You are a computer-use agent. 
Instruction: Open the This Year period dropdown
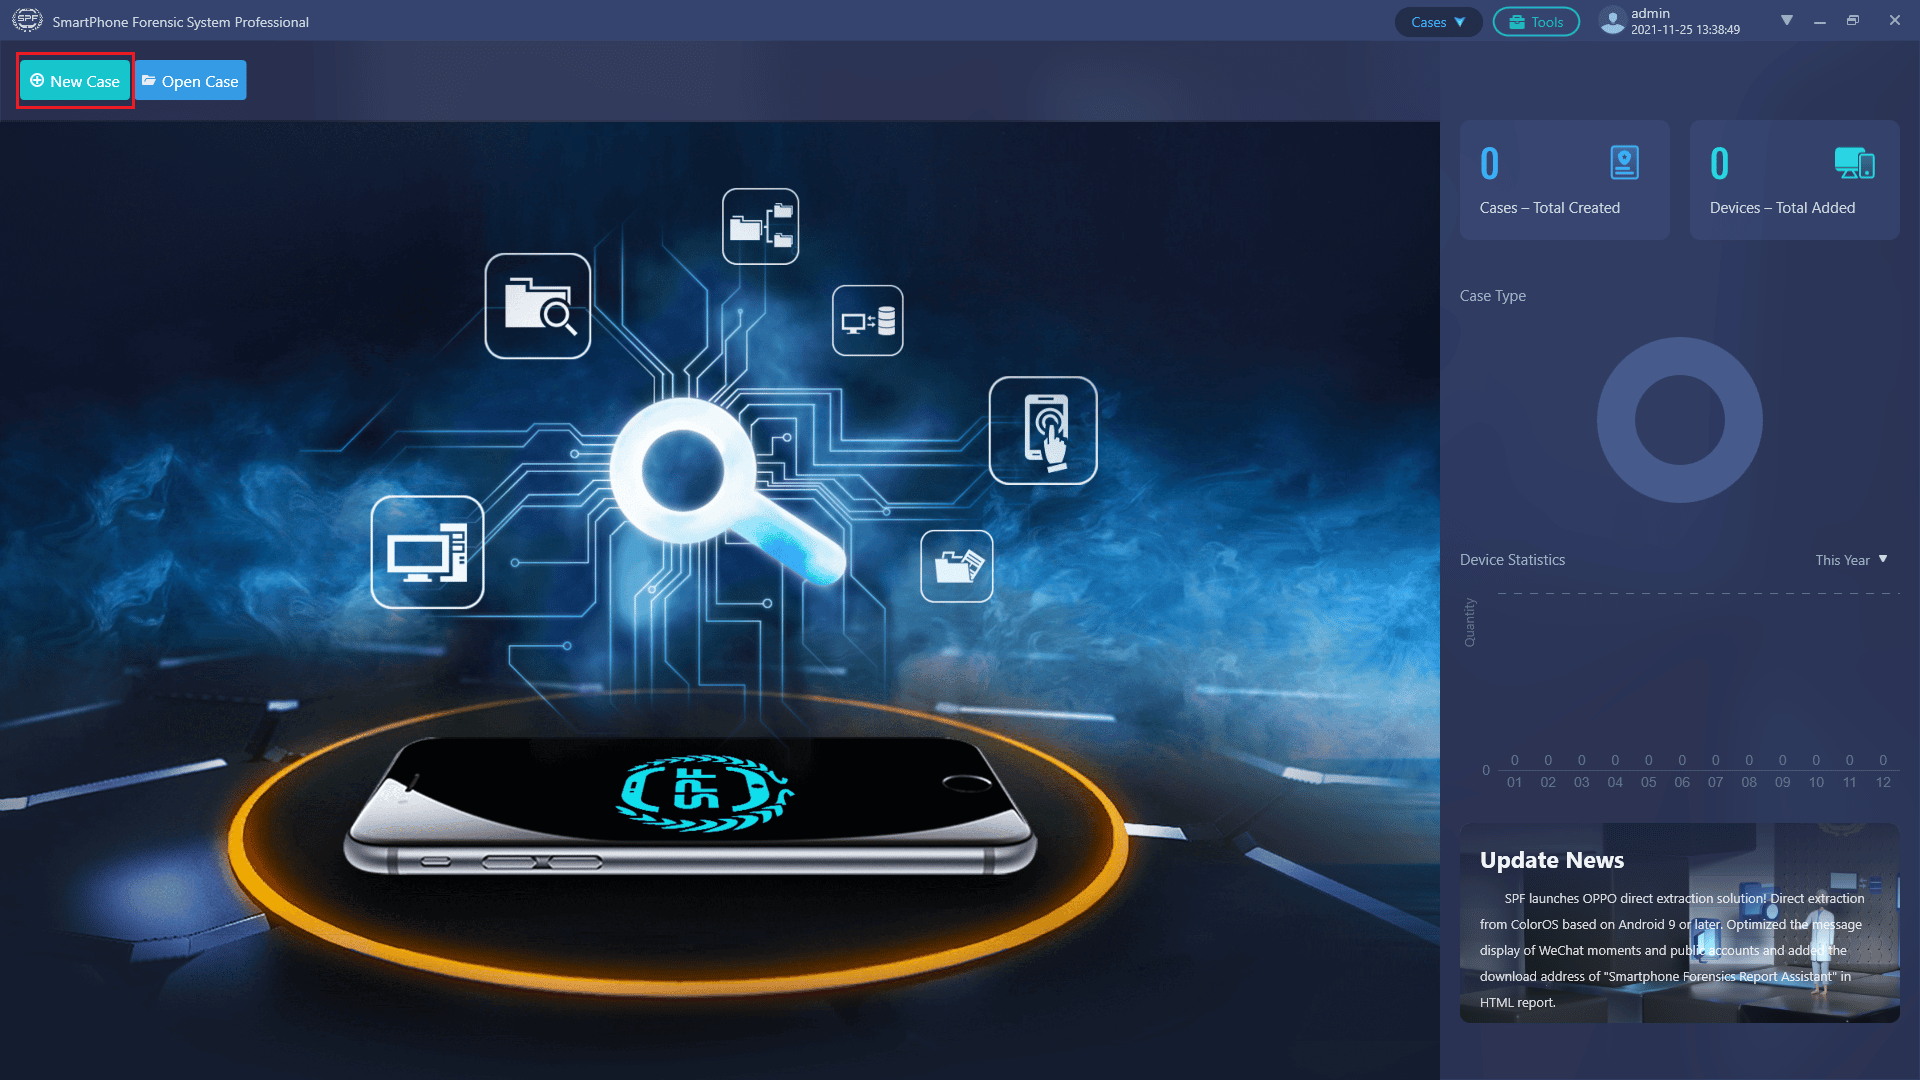pos(1851,560)
